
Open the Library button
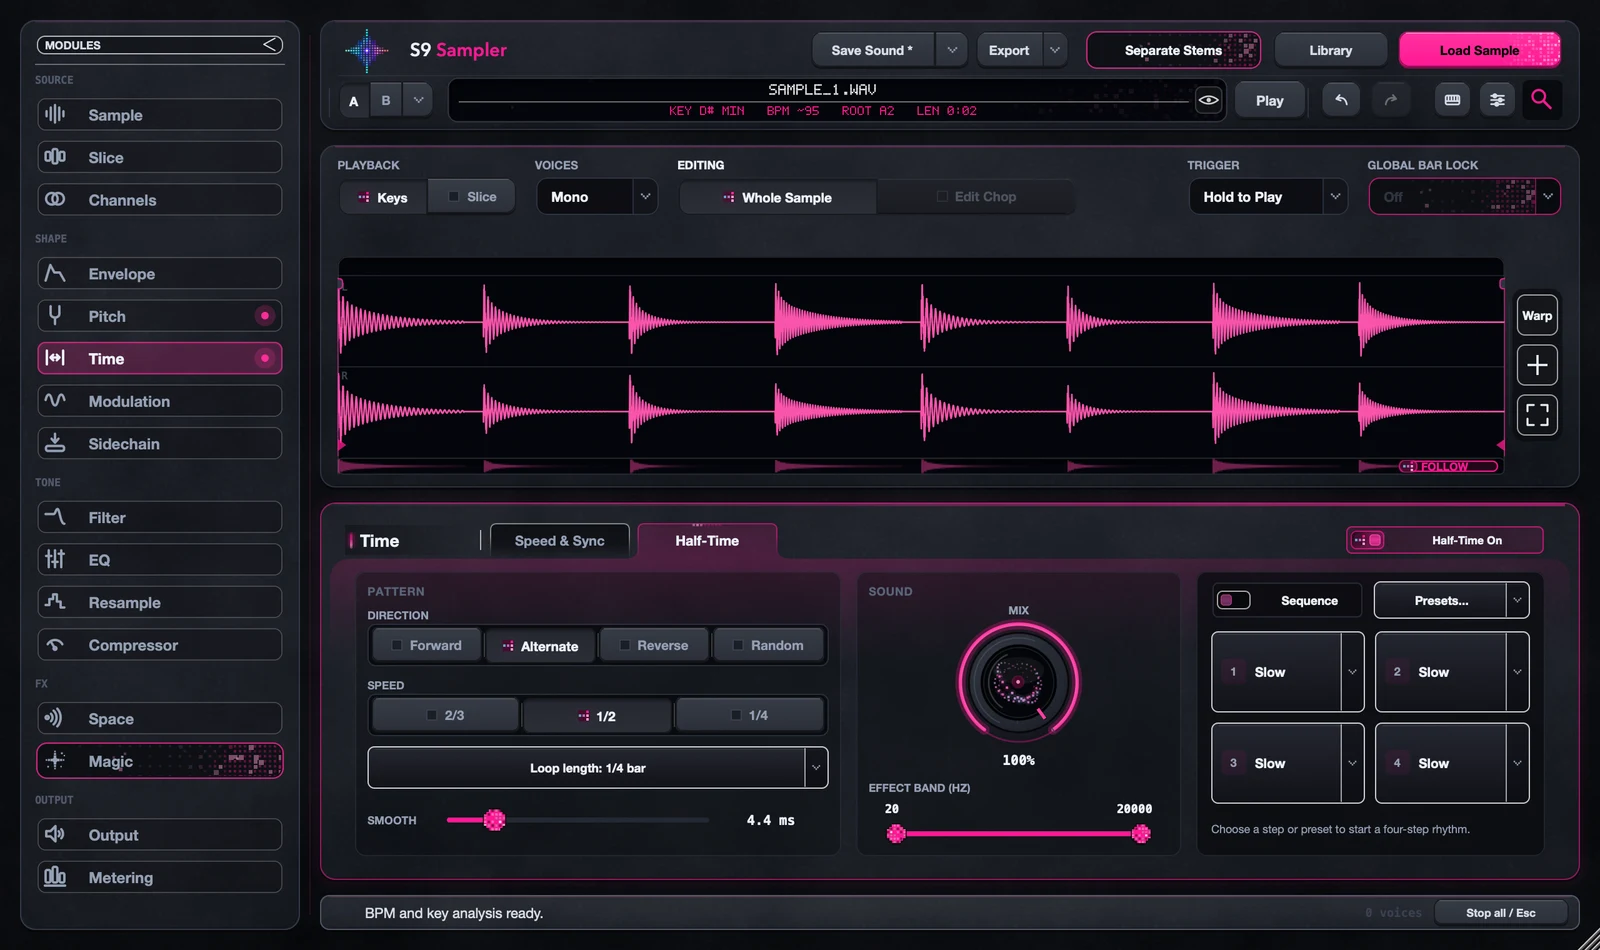pyautogui.click(x=1330, y=50)
